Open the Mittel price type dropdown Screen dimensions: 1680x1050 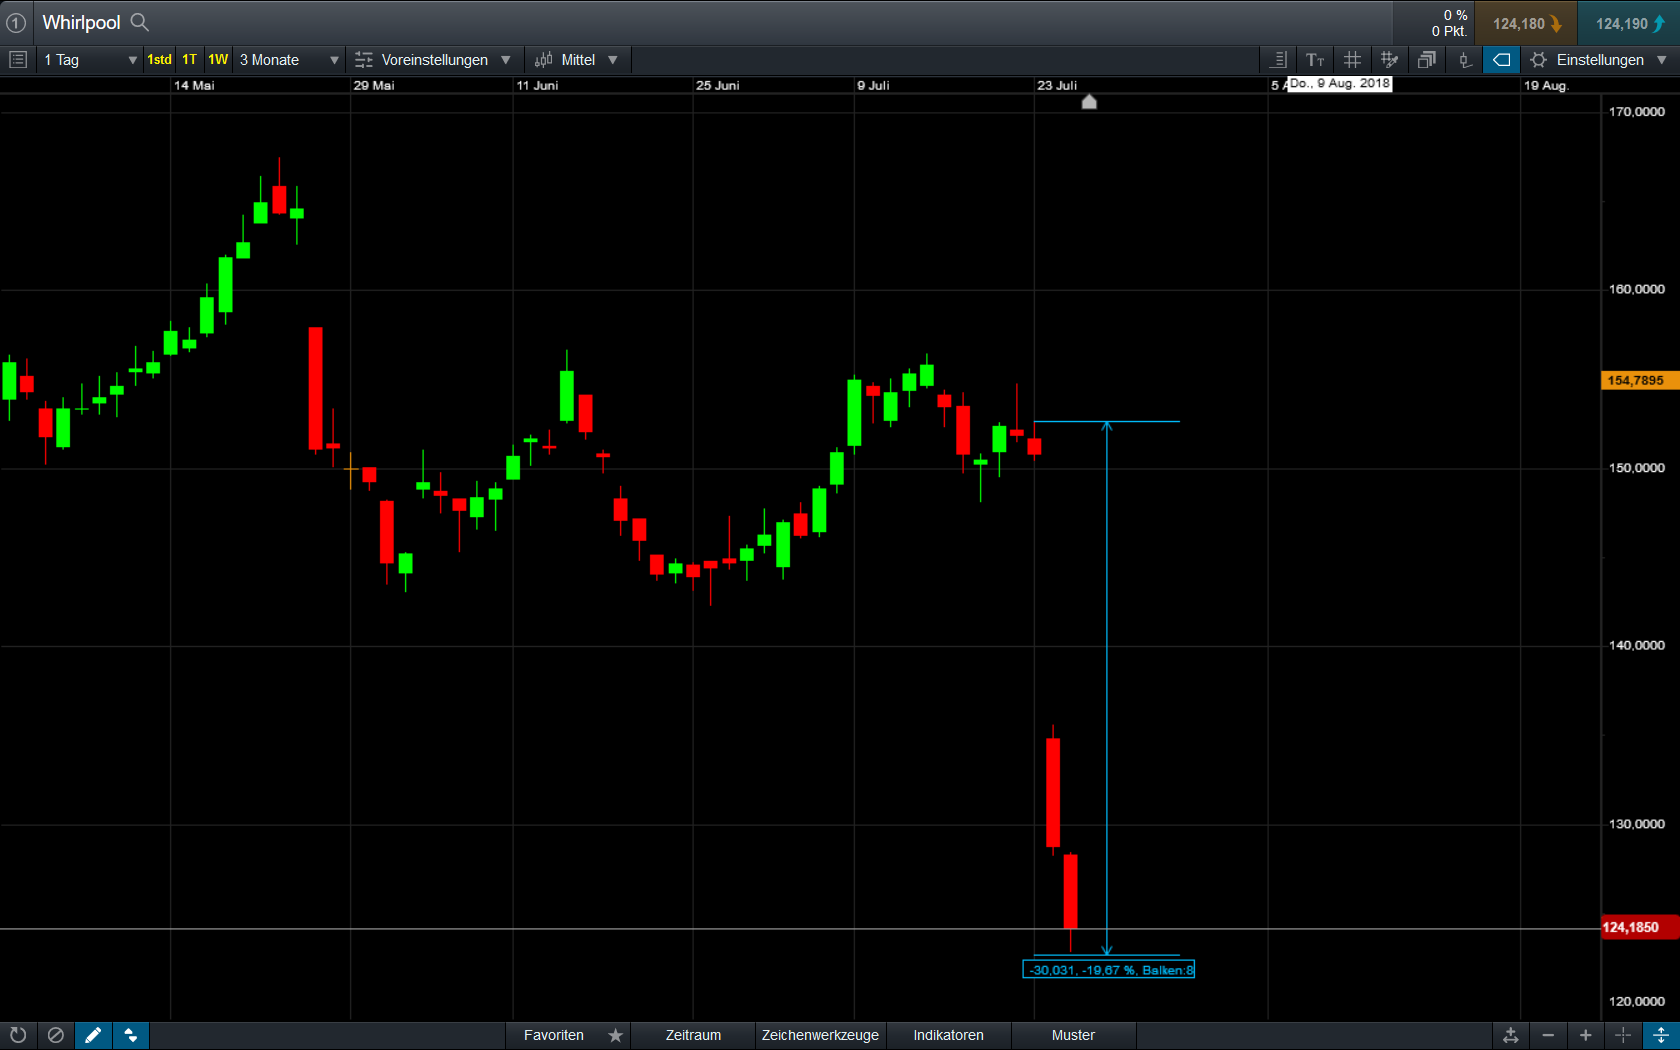click(576, 60)
